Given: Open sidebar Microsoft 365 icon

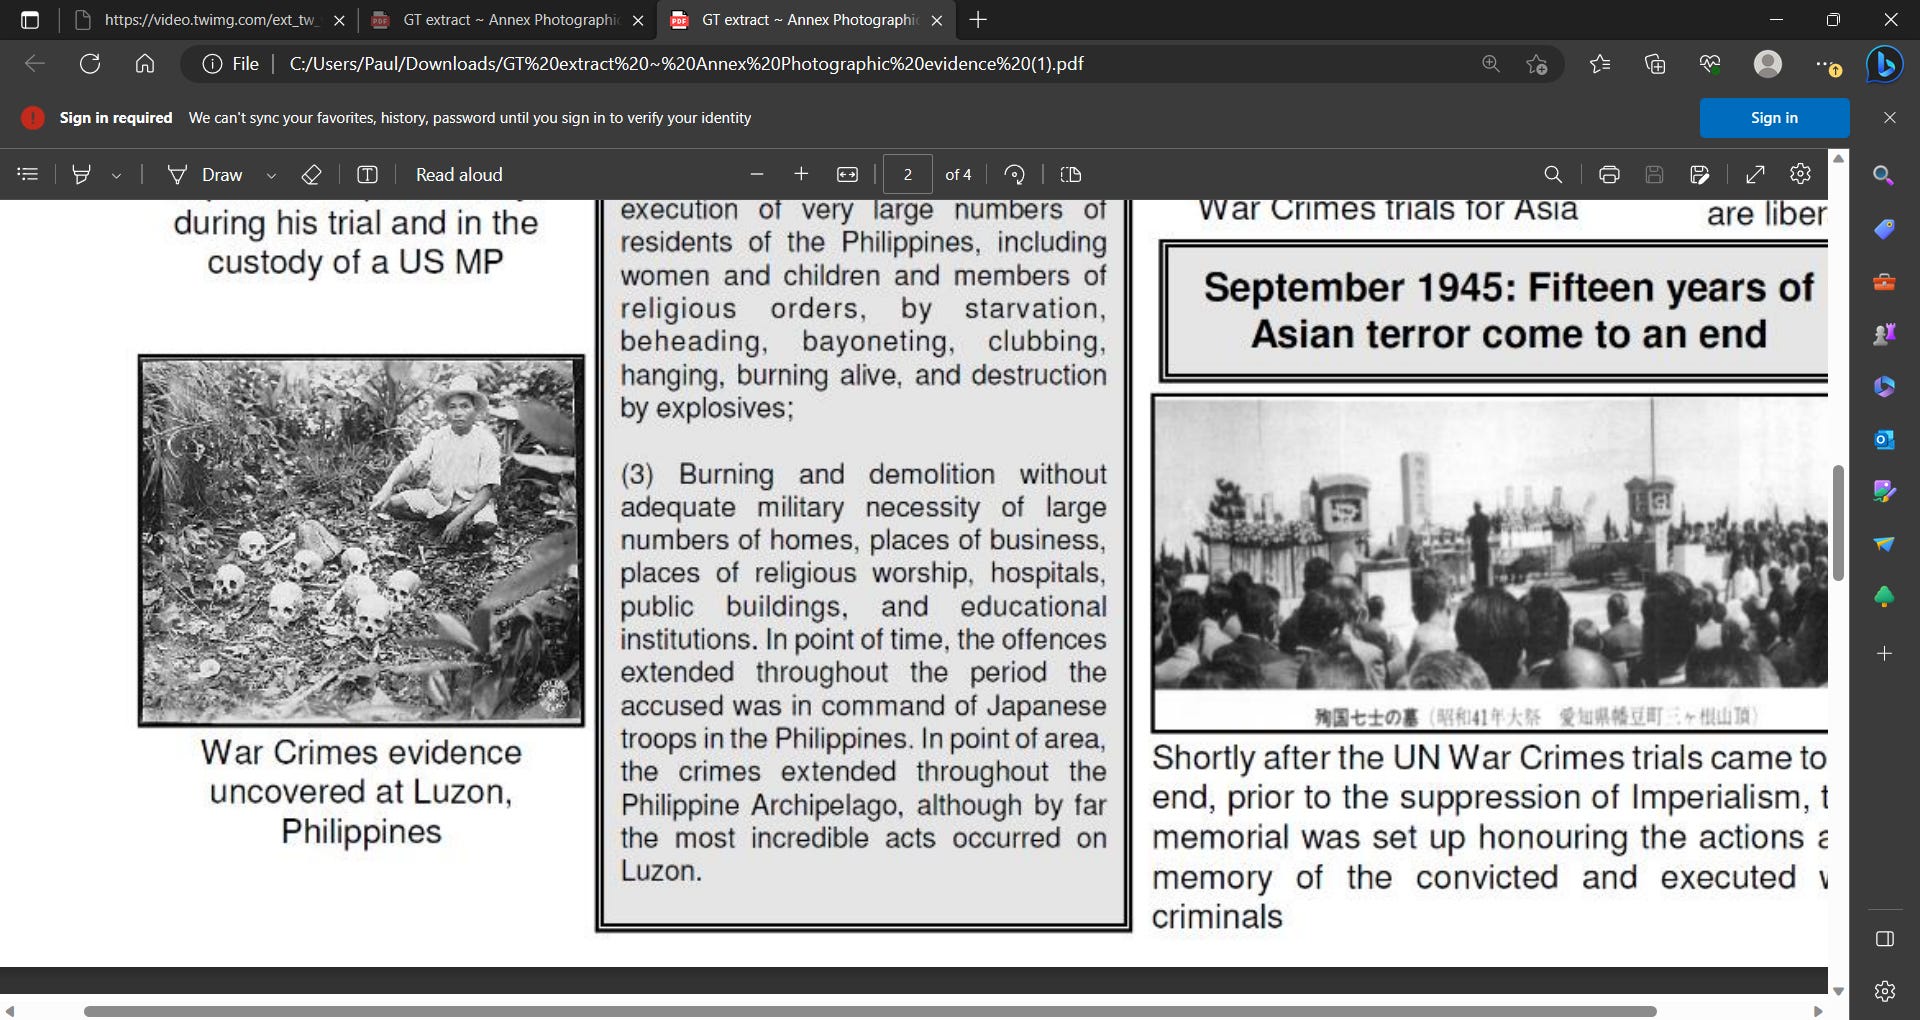Looking at the screenshot, I should 1884,386.
